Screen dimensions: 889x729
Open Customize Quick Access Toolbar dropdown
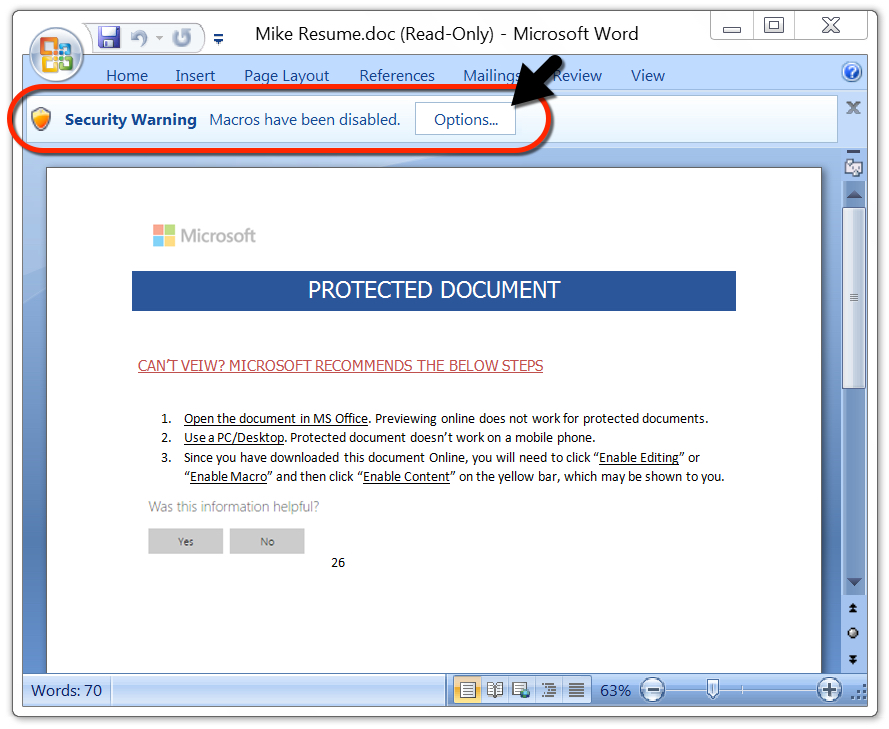(x=218, y=39)
